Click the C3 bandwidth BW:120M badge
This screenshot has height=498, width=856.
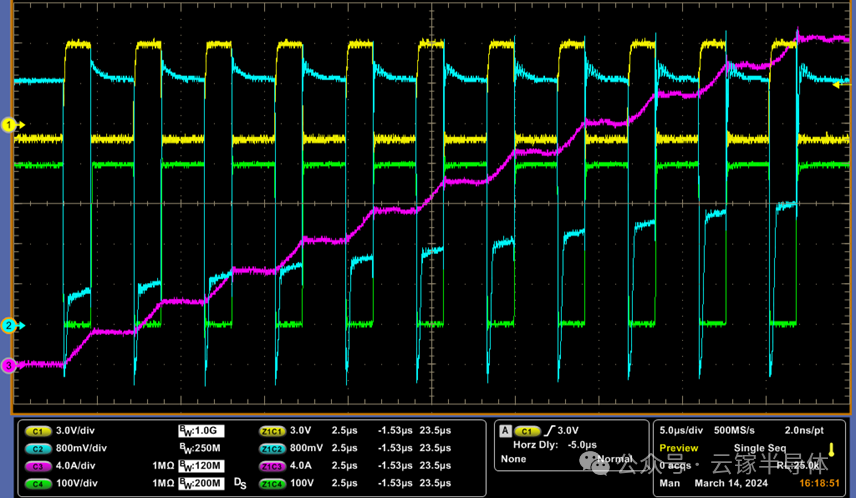click(201, 466)
